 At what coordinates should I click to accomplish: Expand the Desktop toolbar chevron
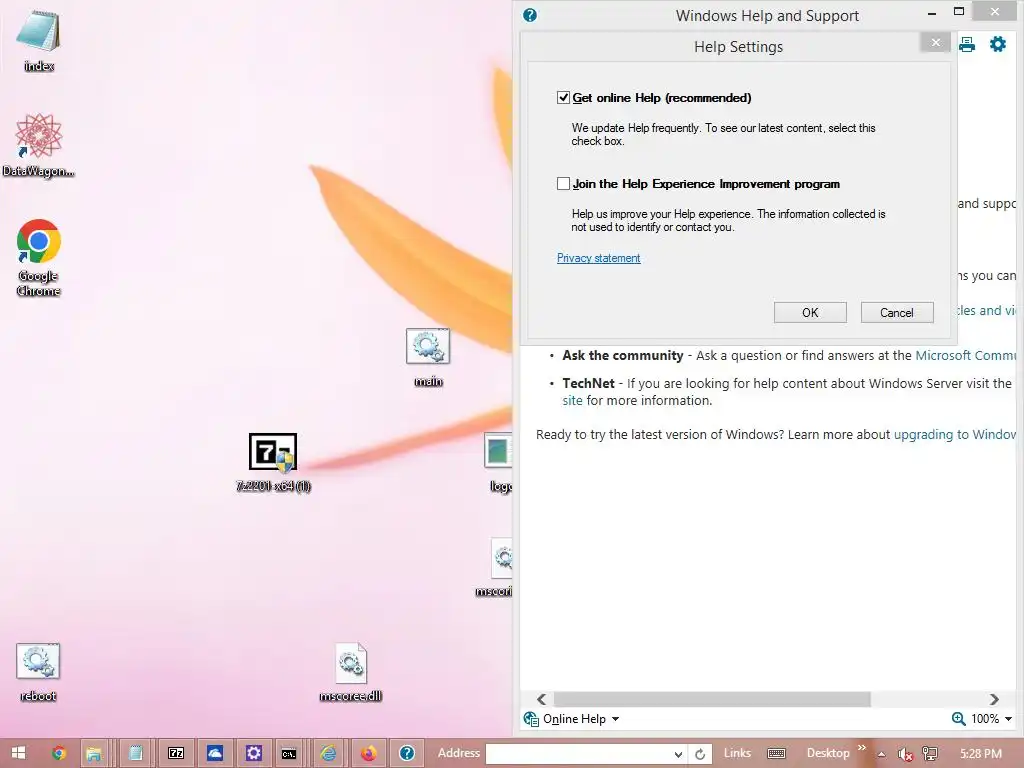pos(861,748)
